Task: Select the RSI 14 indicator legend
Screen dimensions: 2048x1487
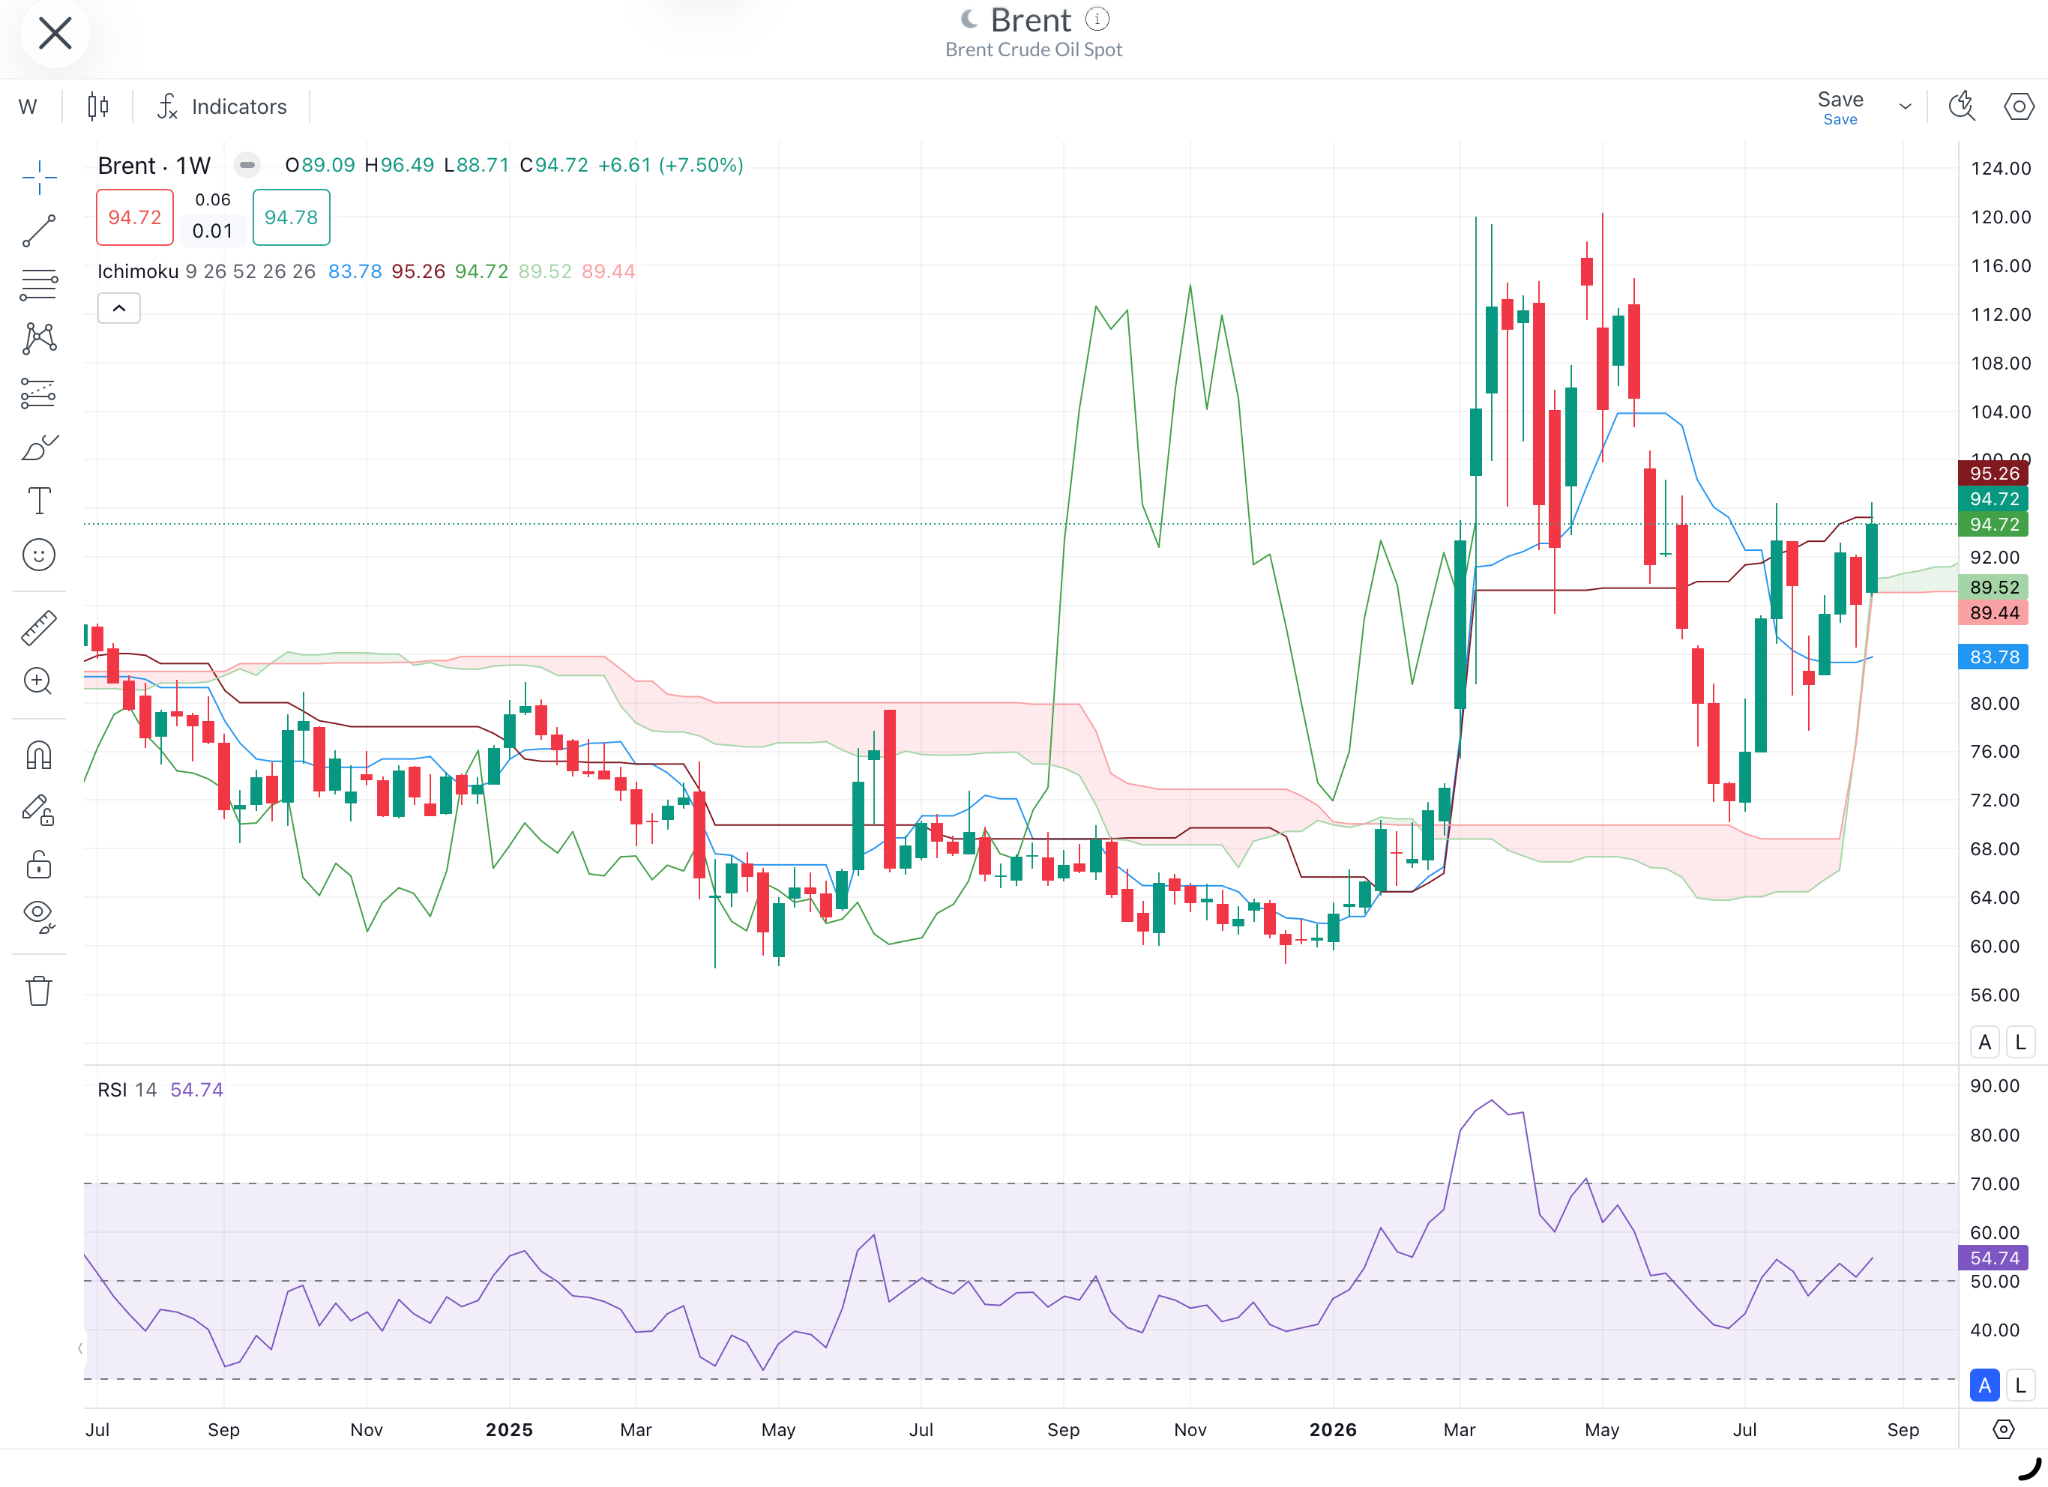Action: (127, 1090)
